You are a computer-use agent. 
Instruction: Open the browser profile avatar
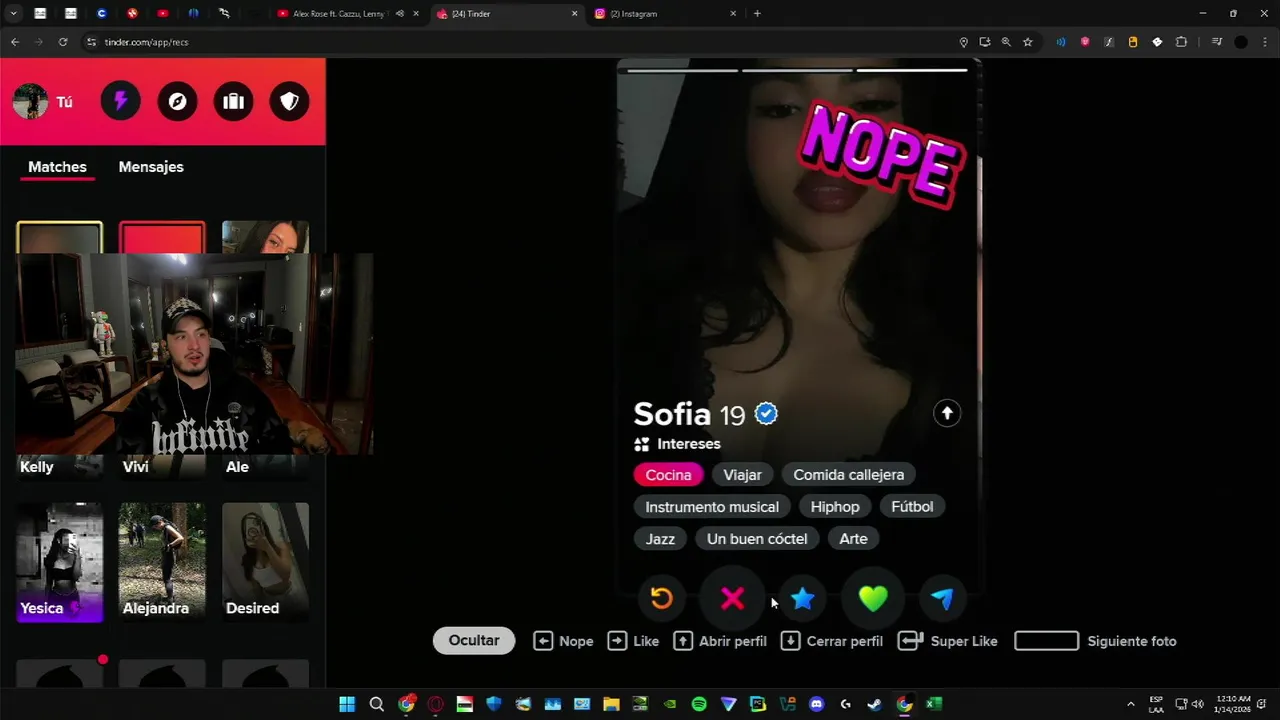(1241, 42)
